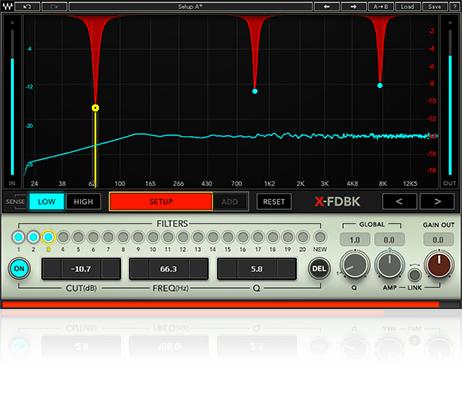Toggle the AMP LINK button
Screen dimensions: 462x397
414,275
